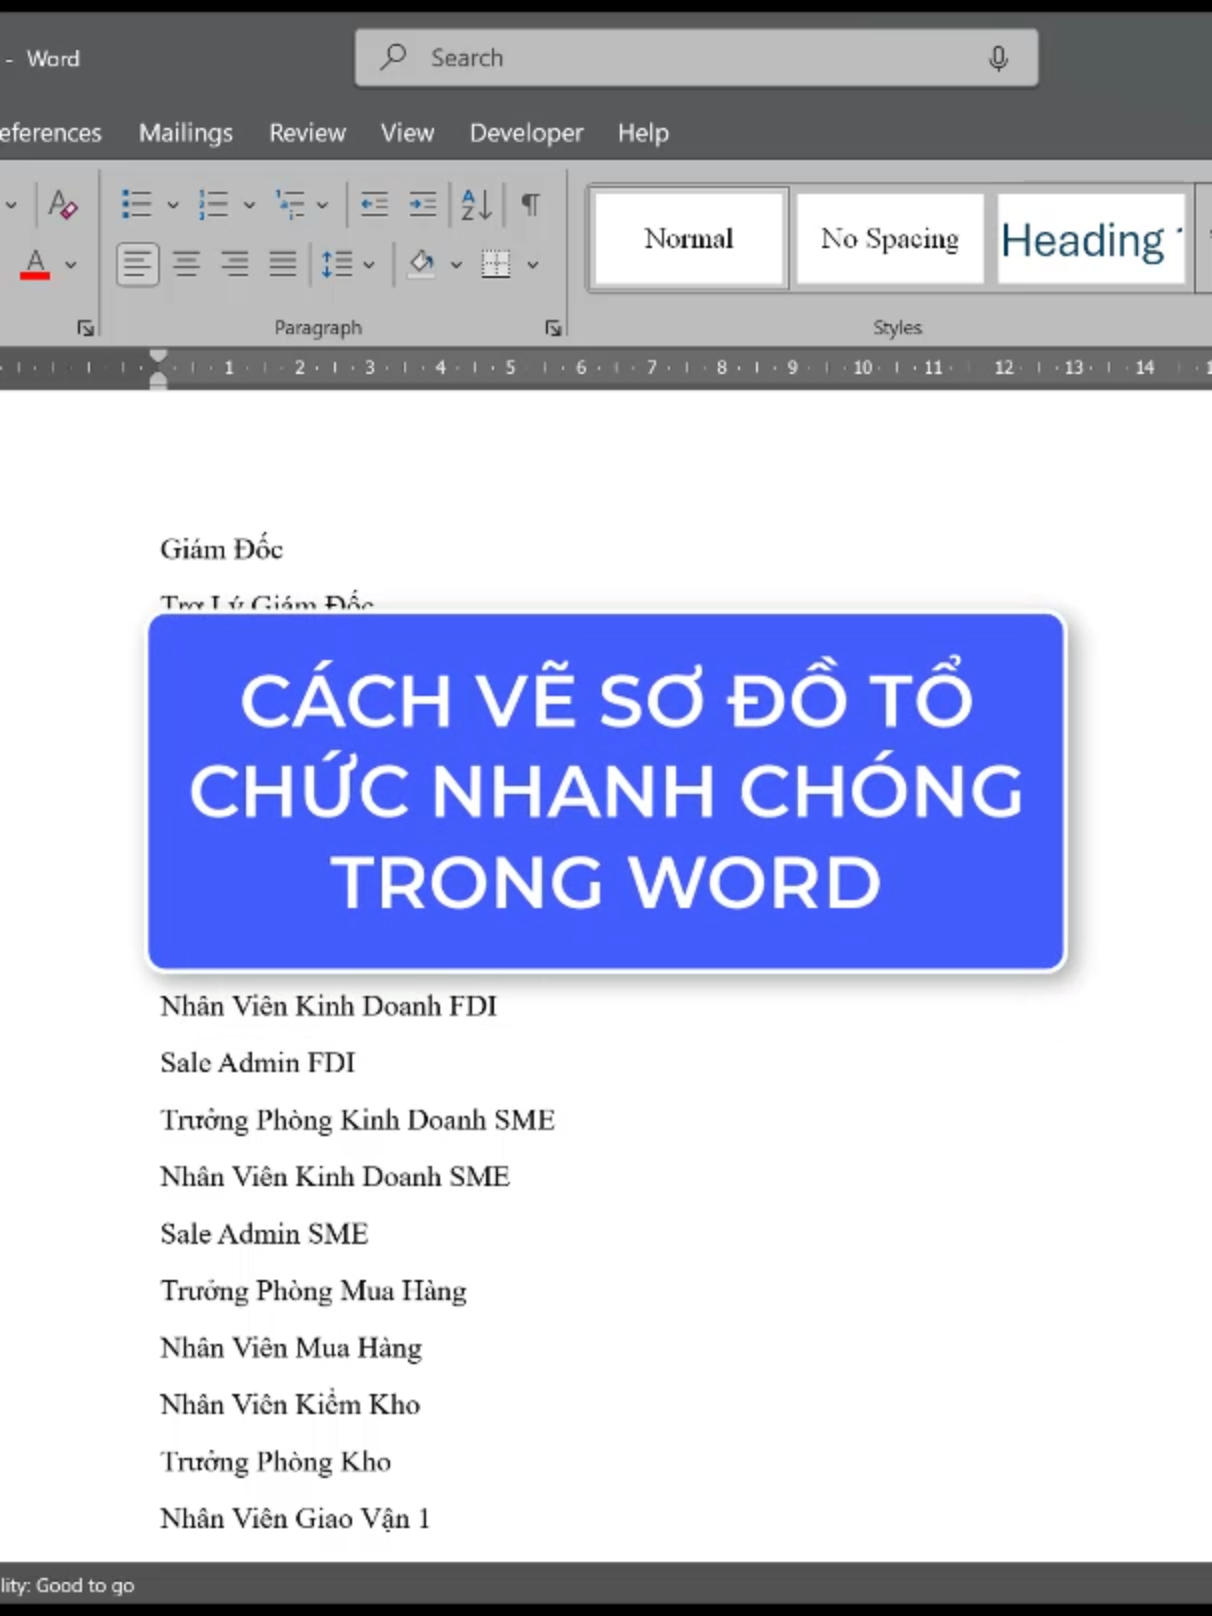Open the Borders dropdown arrow
The width and height of the screenshot is (1212, 1616).
point(533,265)
